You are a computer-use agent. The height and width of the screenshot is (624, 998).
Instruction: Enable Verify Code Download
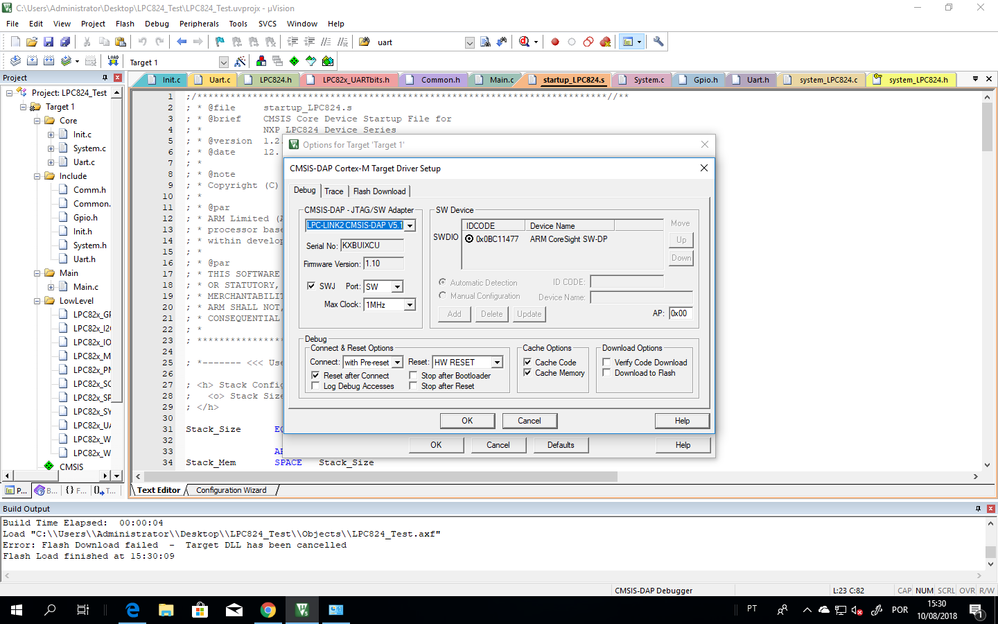point(607,362)
